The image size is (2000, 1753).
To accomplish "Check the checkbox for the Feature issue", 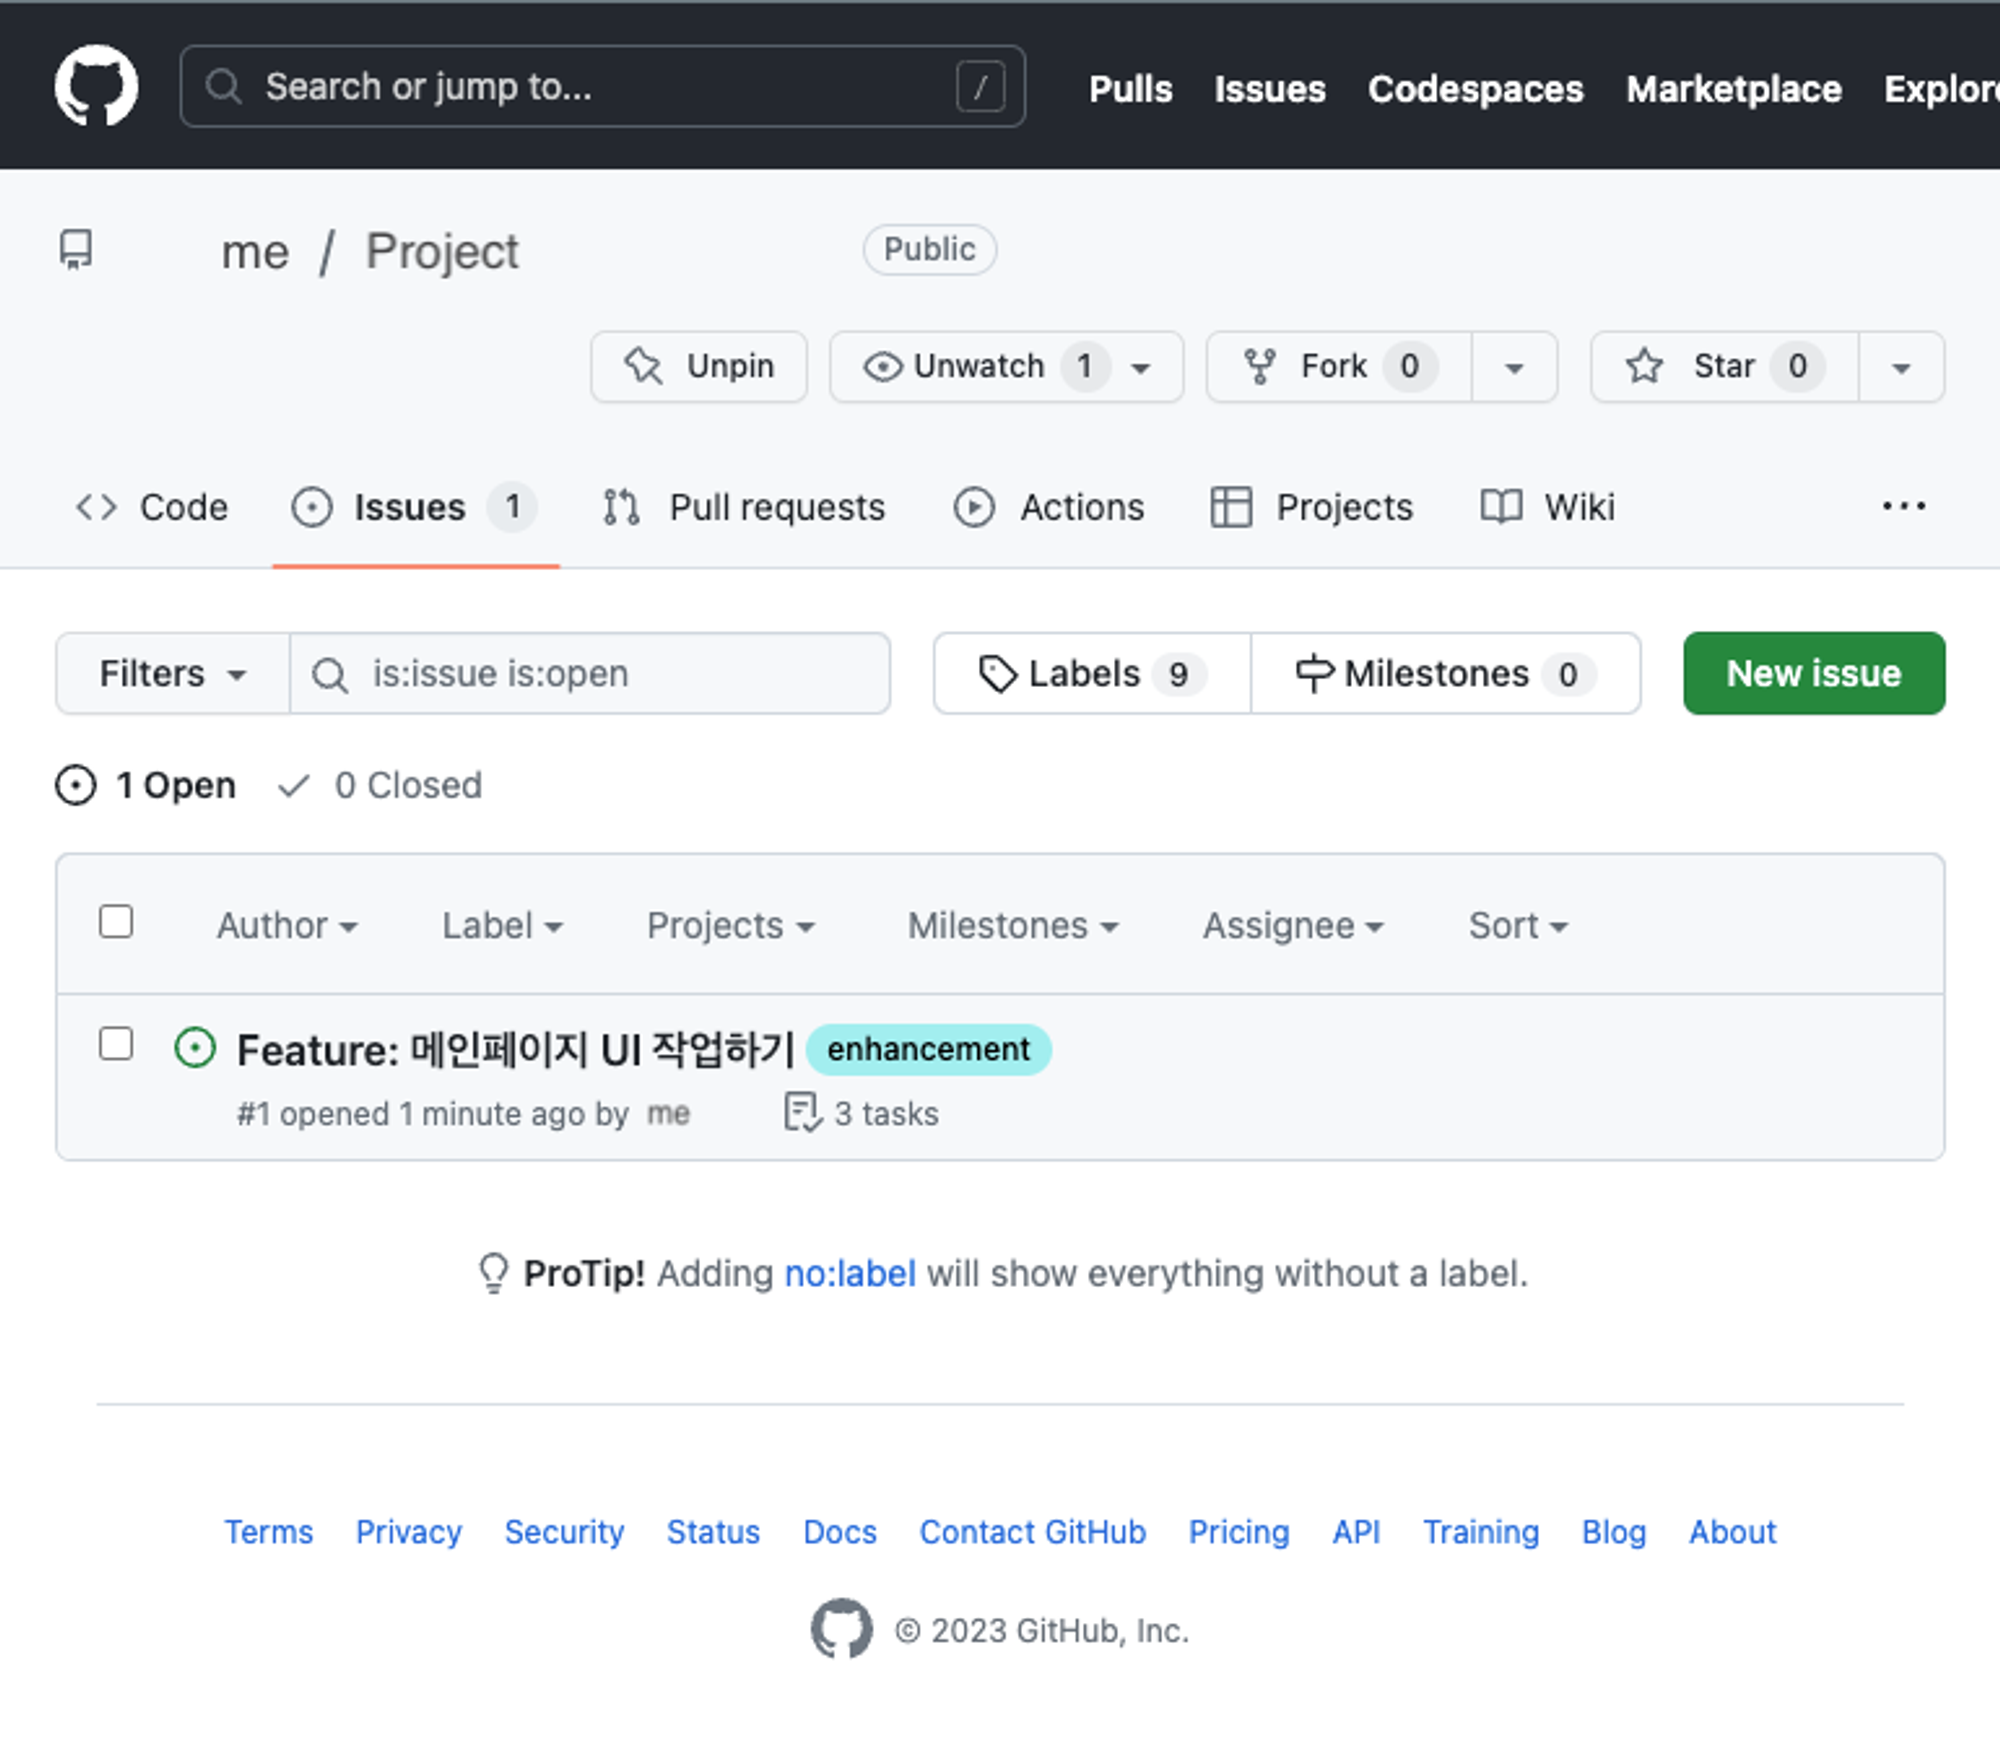I will pyautogui.click(x=116, y=1044).
